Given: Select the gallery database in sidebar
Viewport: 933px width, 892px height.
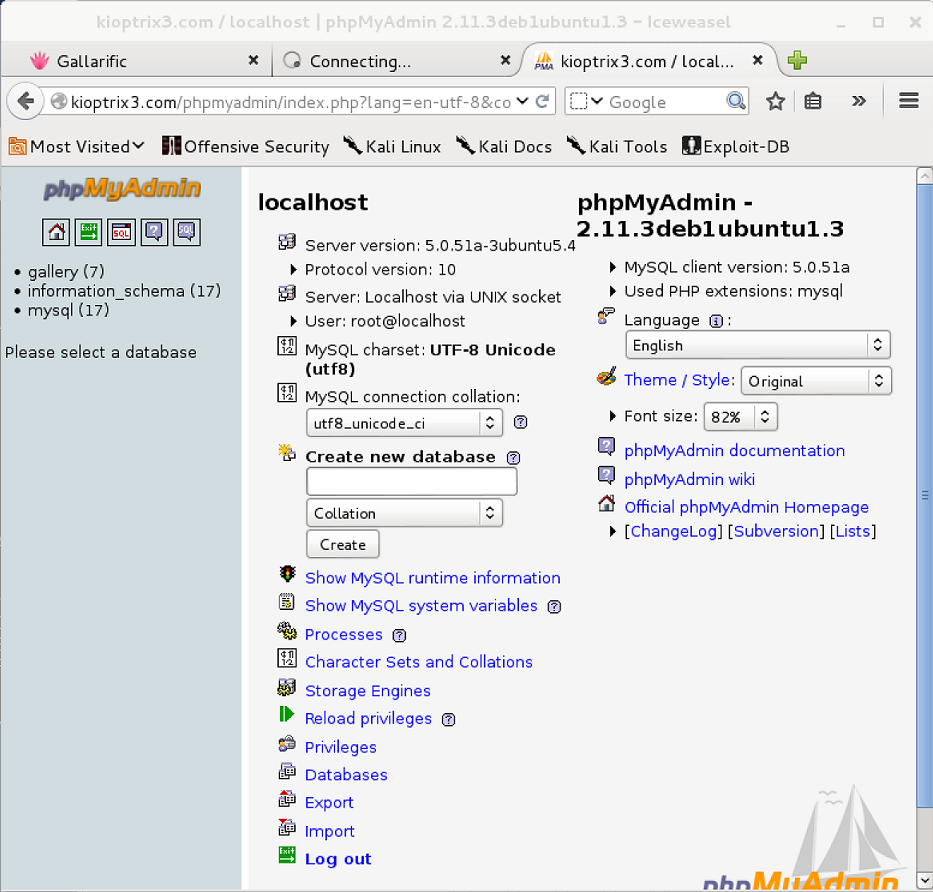Looking at the screenshot, I should tap(66, 272).
